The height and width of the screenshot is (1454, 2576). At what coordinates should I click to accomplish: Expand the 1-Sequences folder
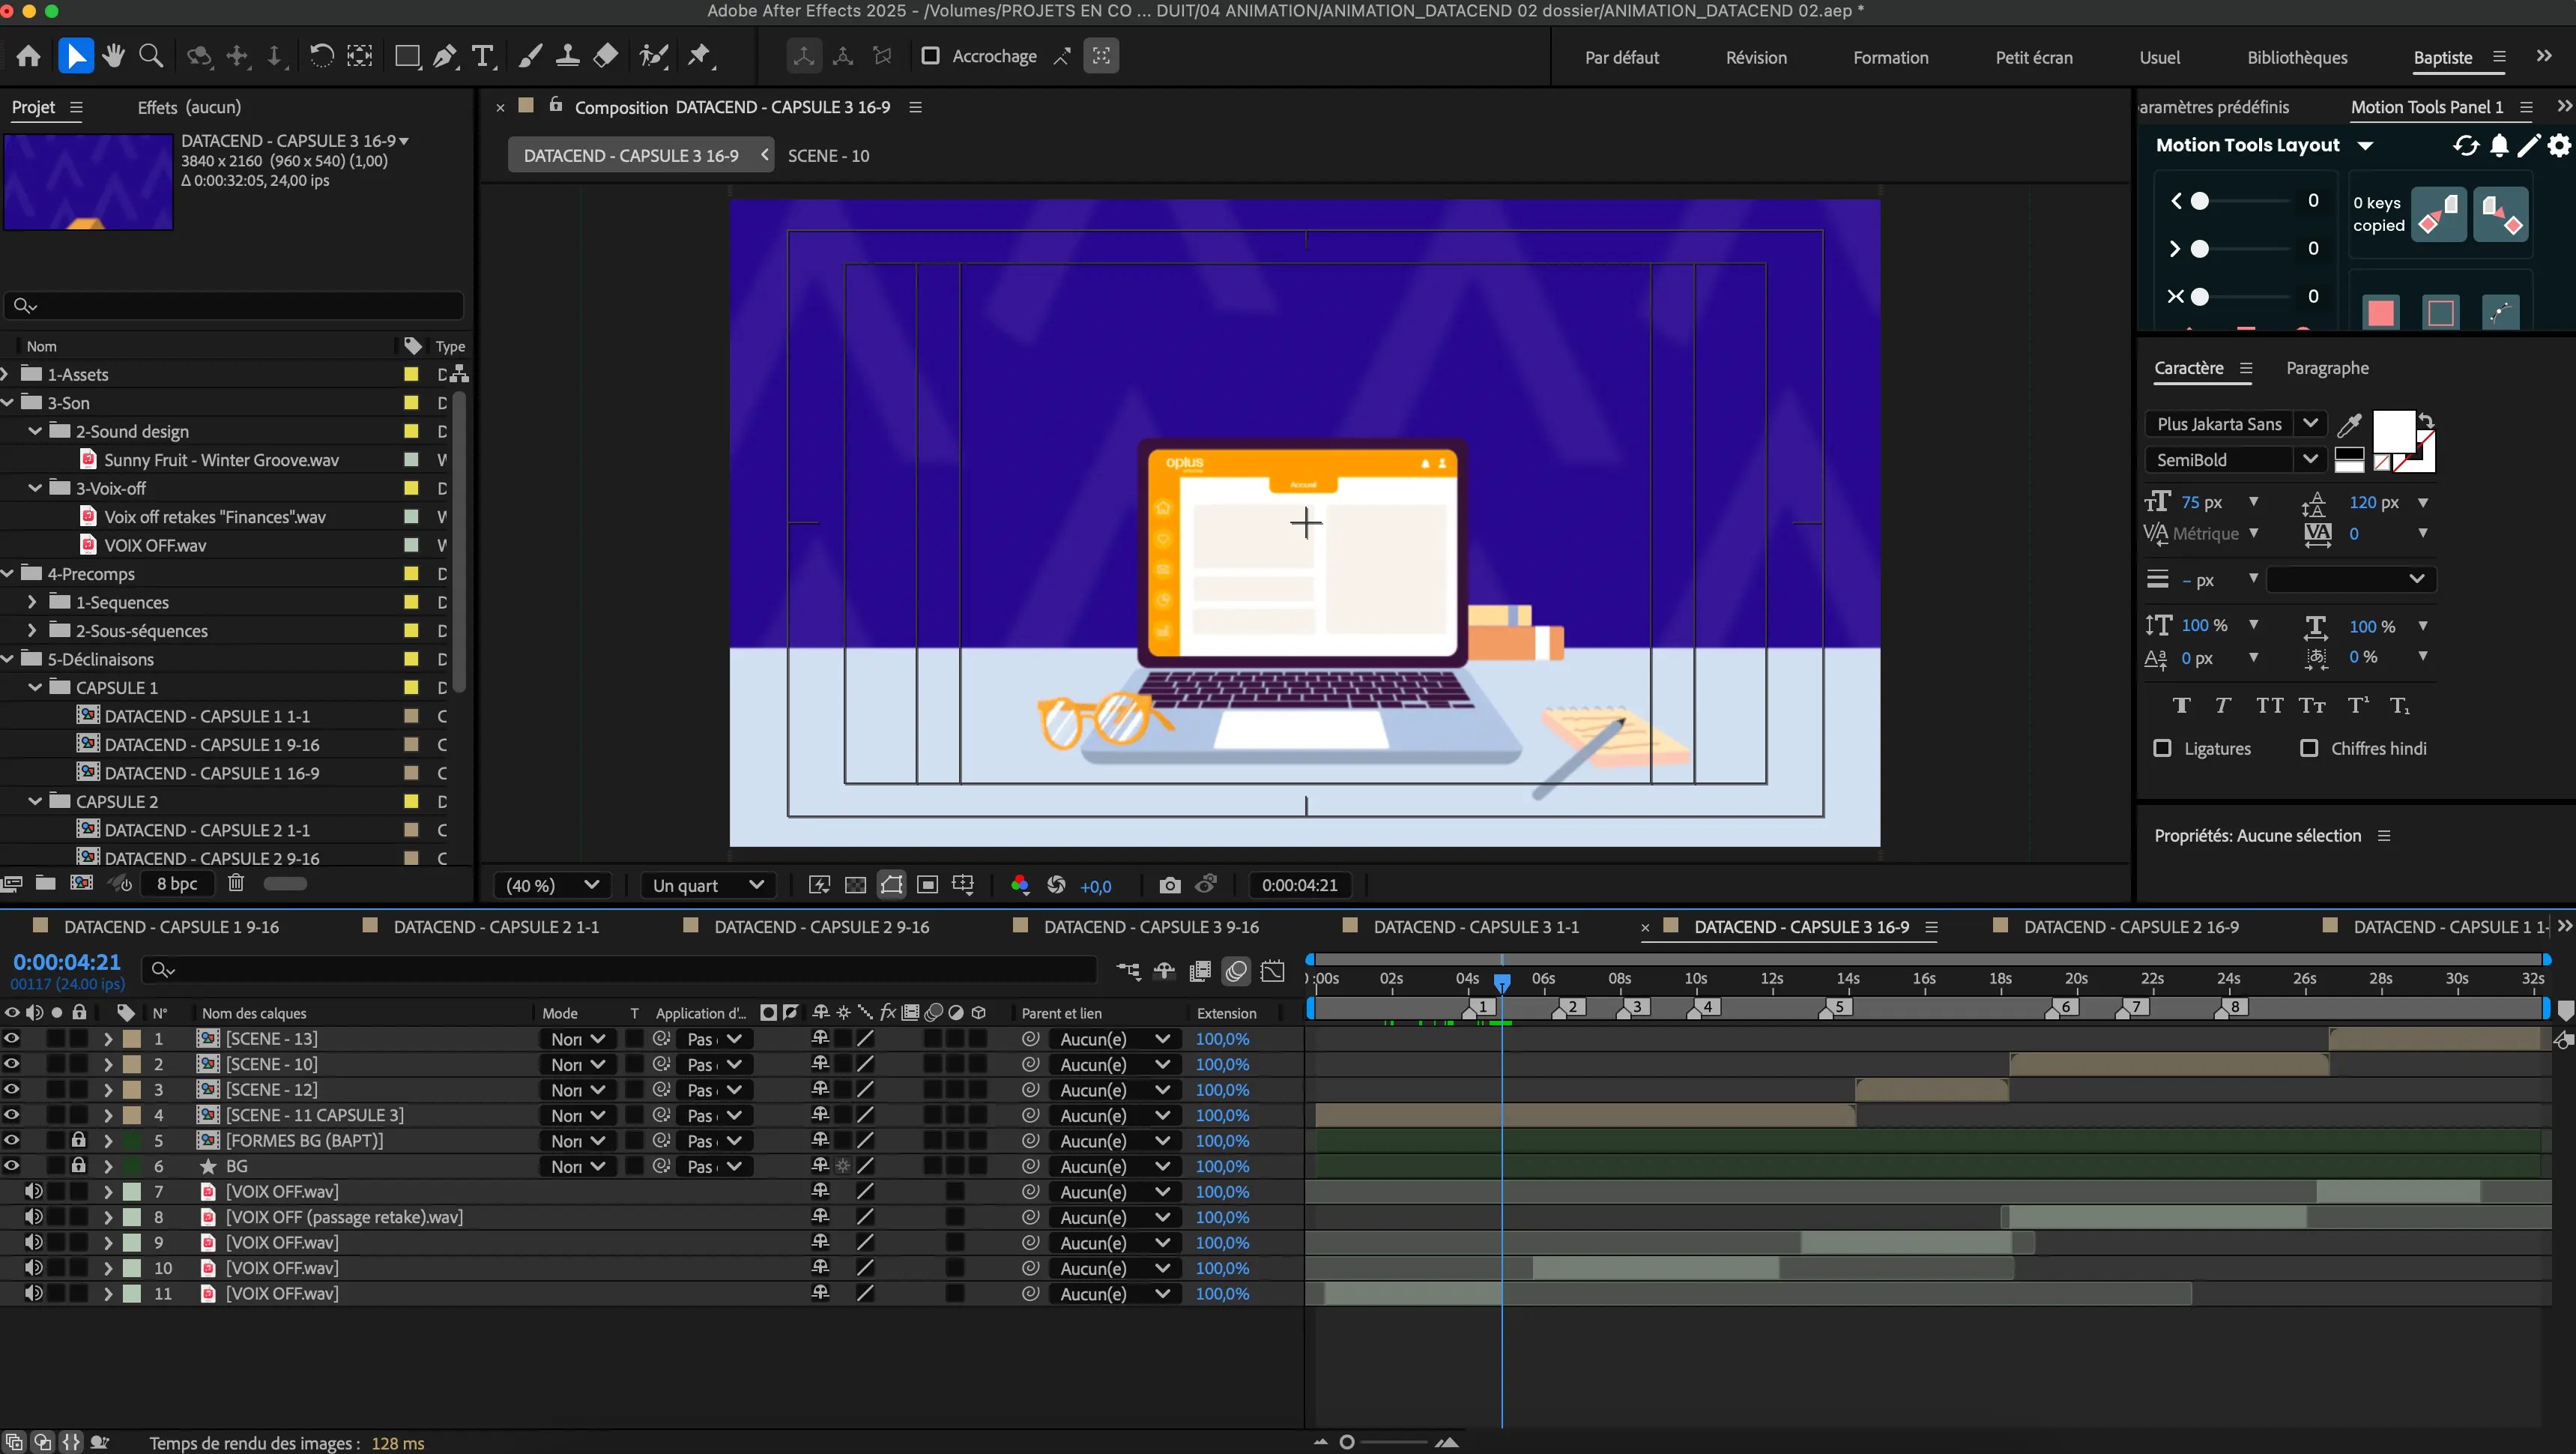(32, 602)
